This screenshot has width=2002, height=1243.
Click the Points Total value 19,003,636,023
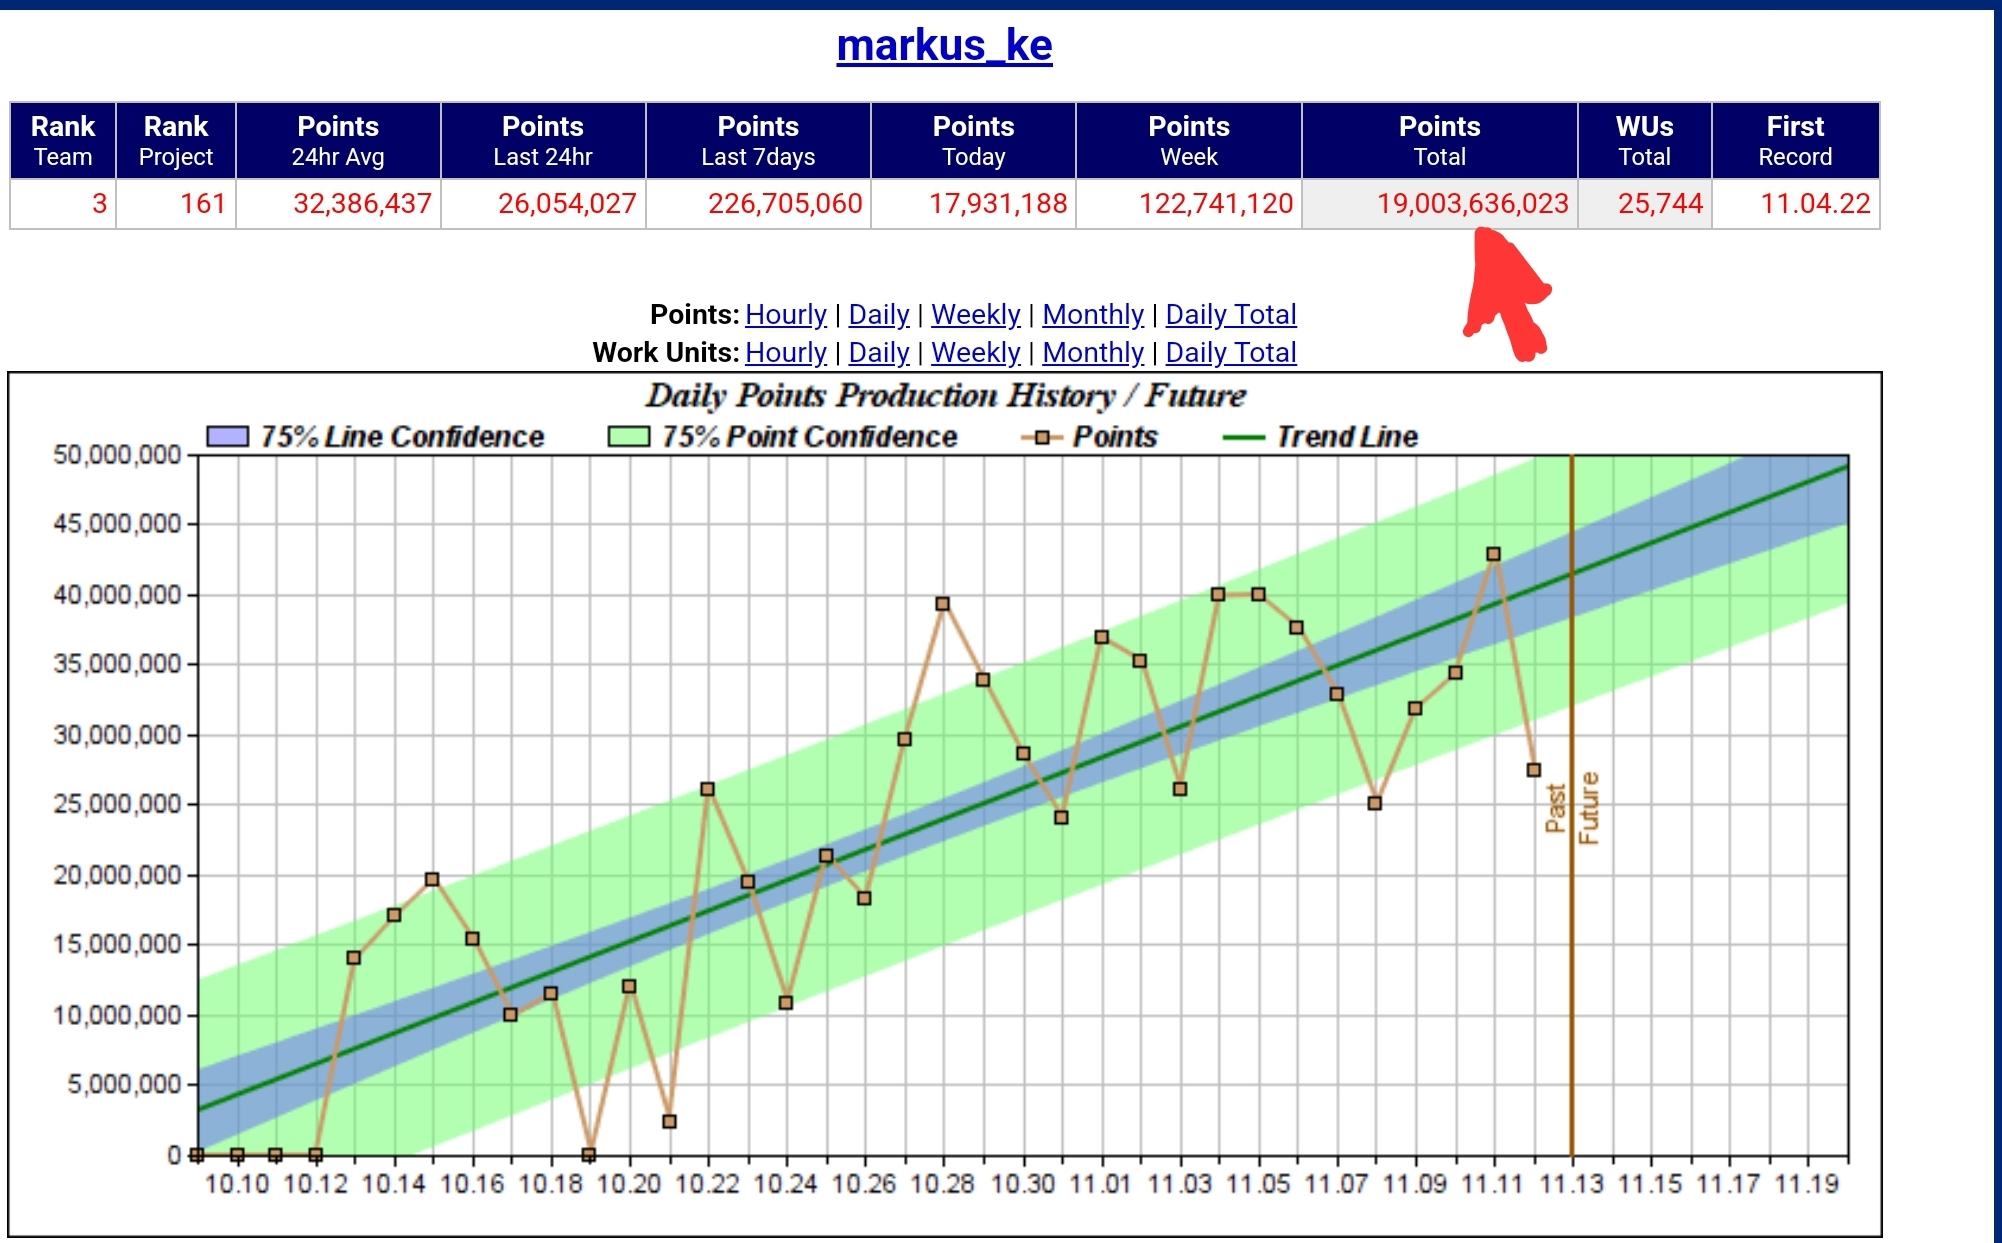click(1472, 204)
